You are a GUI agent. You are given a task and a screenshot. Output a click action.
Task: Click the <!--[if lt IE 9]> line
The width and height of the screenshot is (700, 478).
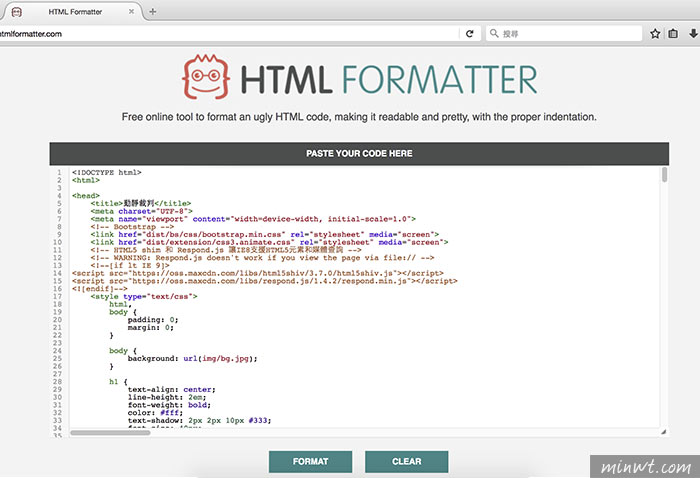pos(130,265)
